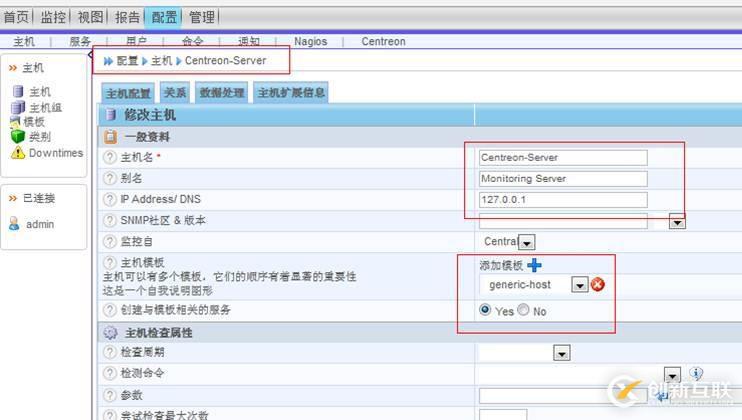This screenshot has width=742, height=420.
Task: Open sidebar 主机 host icon
Action: tap(18, 91)
